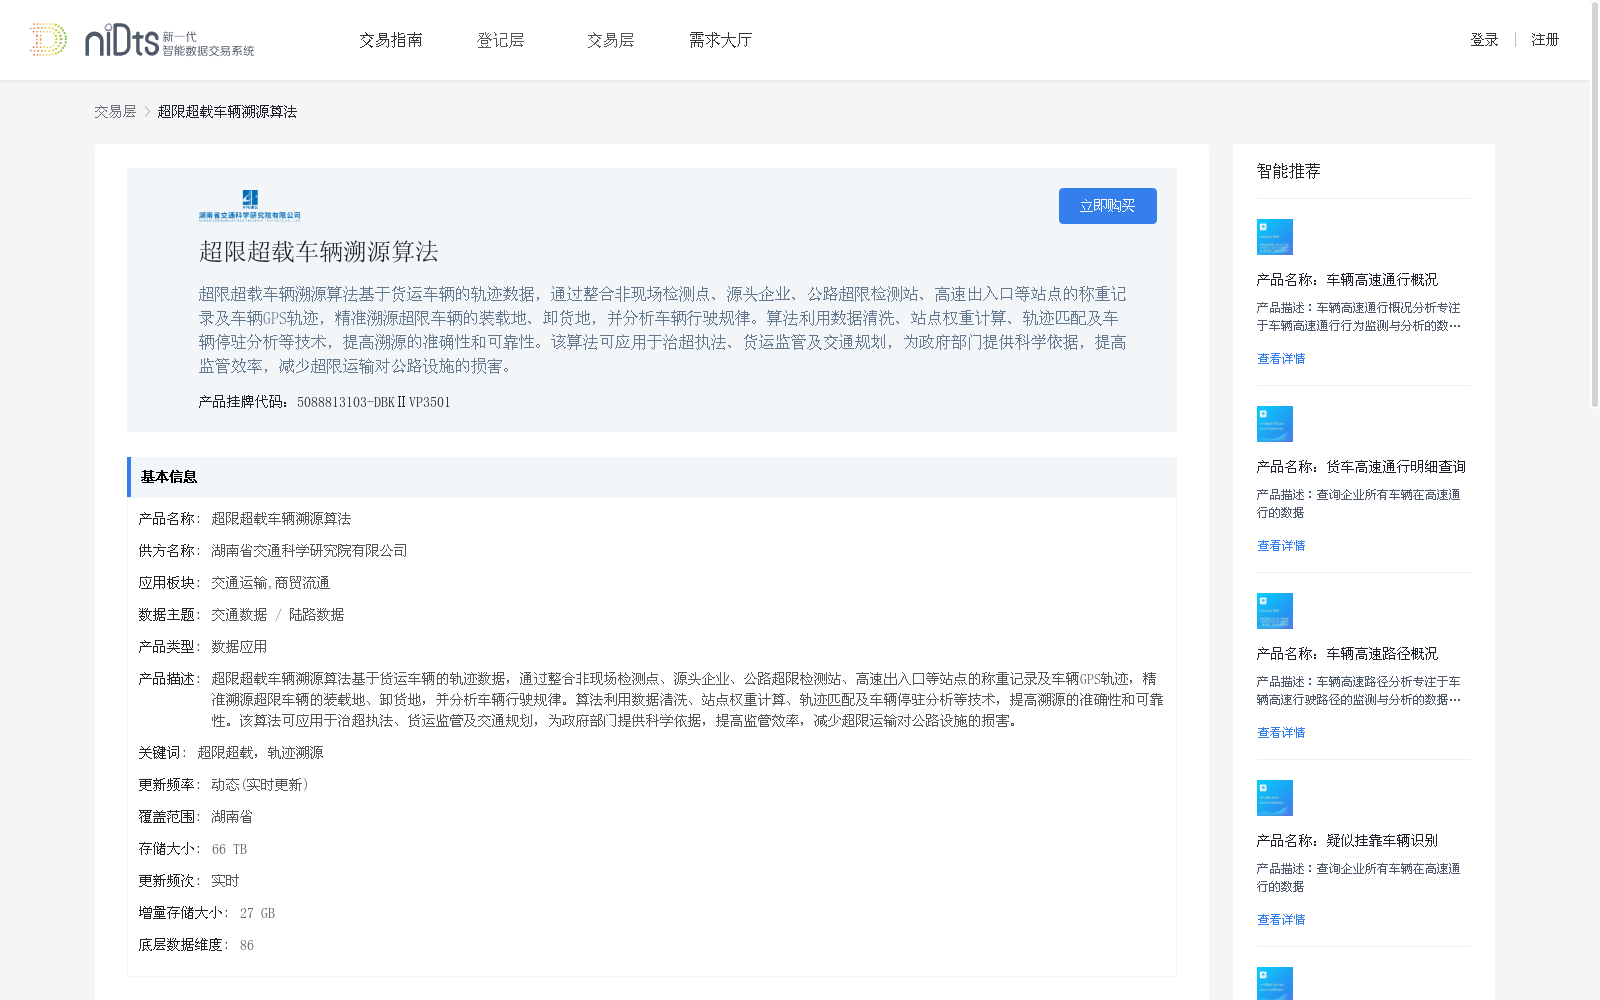Click incremental storage value 27 GB
This screenshot has height=1000, width=1600.
257,913
